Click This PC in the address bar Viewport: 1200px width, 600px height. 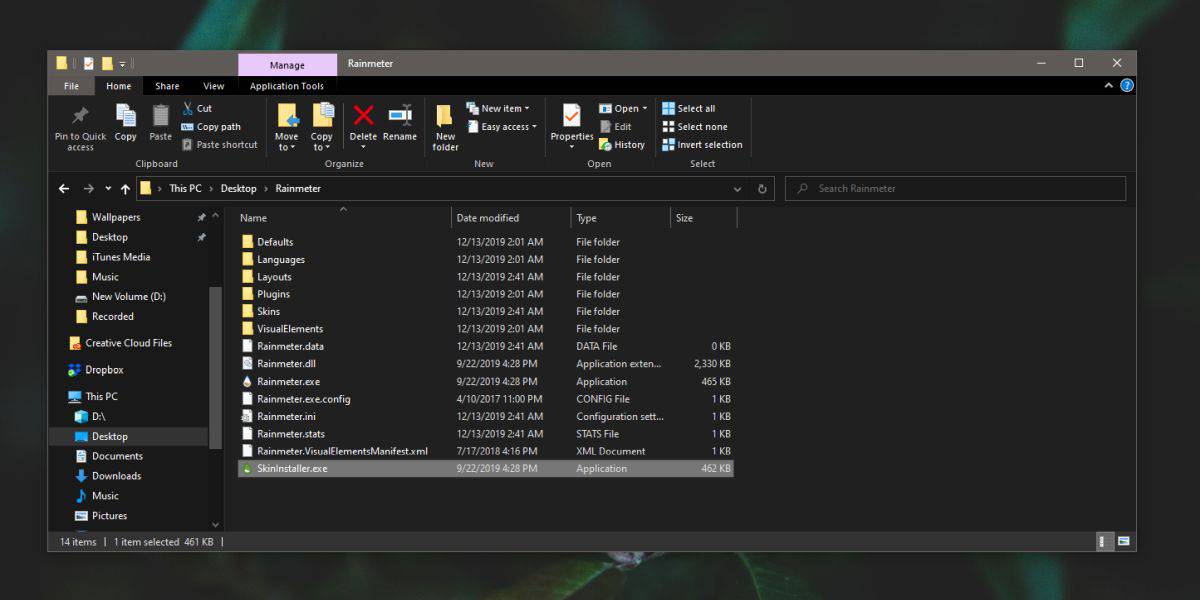coord(185,188)
